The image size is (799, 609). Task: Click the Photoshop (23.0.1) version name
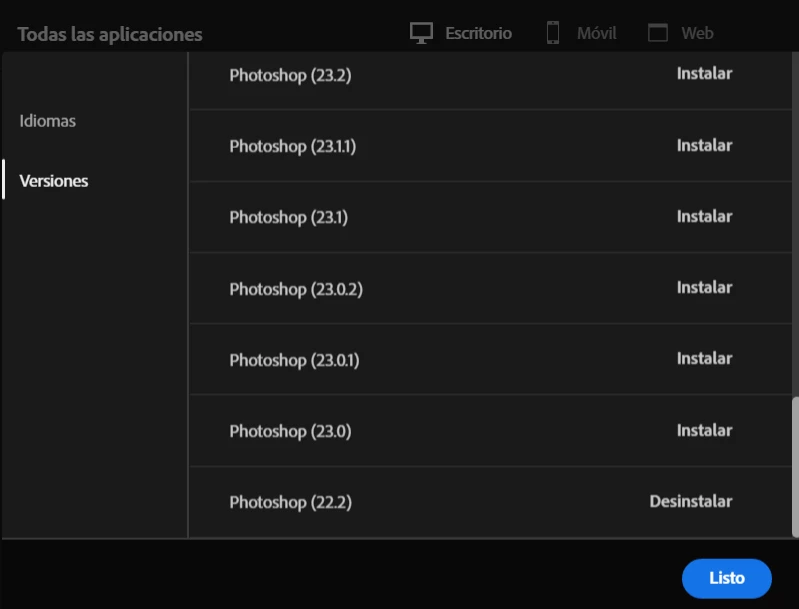click(295, 360)
